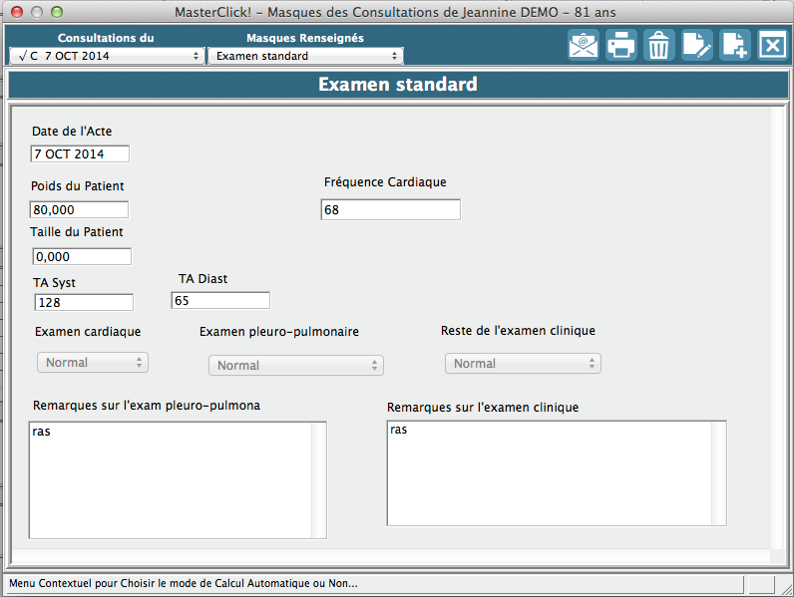Click the pleuro-pulmonary remarks text area
The width and height of the screenshot is (794, 597).
pos(170,480)
